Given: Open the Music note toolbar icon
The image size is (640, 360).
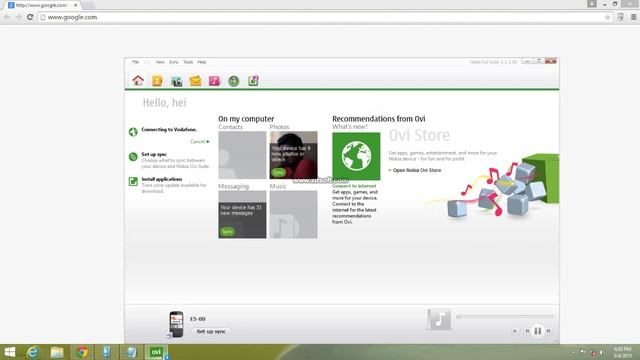Looking at the screenshot, I should click(214, 81).
